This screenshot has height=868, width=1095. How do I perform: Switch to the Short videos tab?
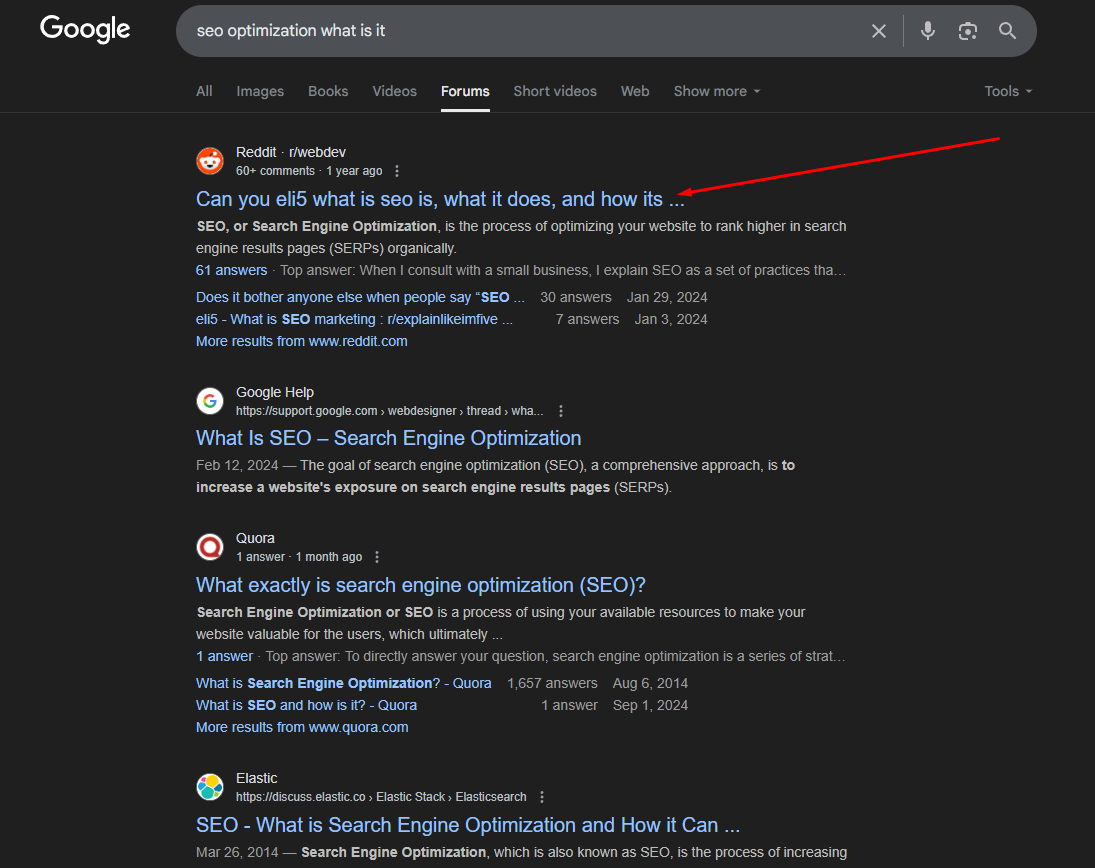(x=555, y=91)
